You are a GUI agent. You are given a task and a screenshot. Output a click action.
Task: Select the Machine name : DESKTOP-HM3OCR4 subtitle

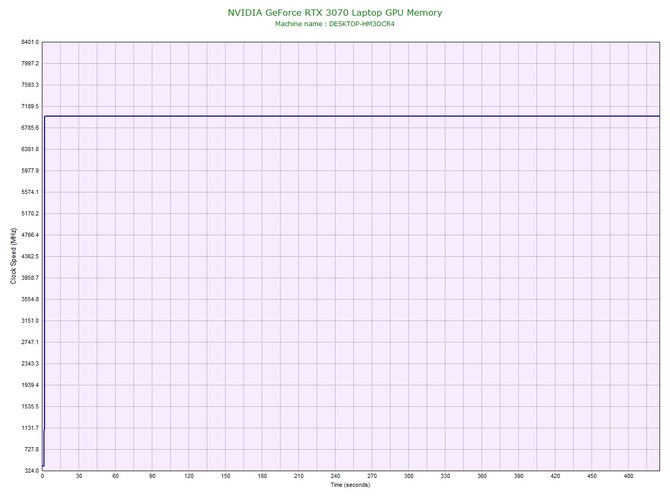point(335,24)
